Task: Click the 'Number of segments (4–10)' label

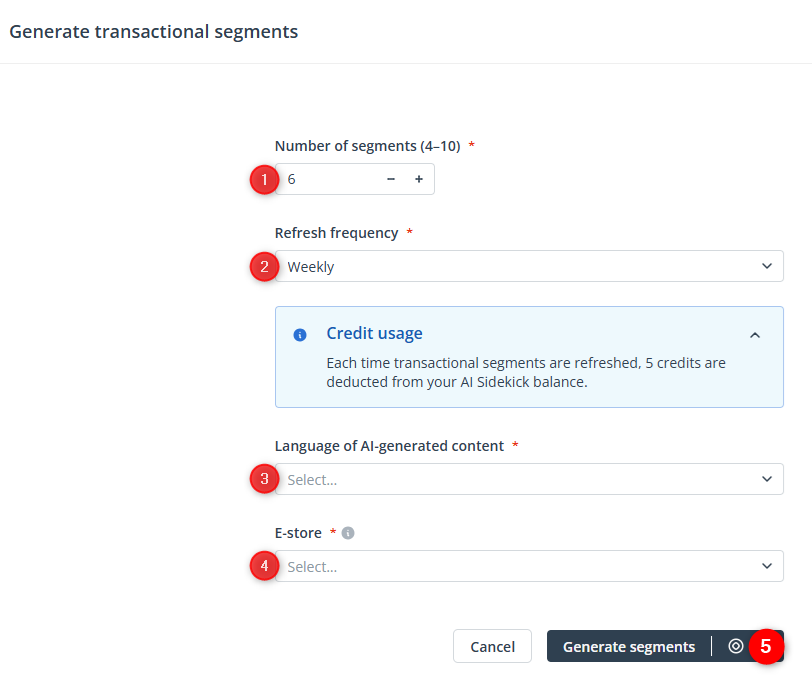Action: pyautogui.click(x=368, y=146)
